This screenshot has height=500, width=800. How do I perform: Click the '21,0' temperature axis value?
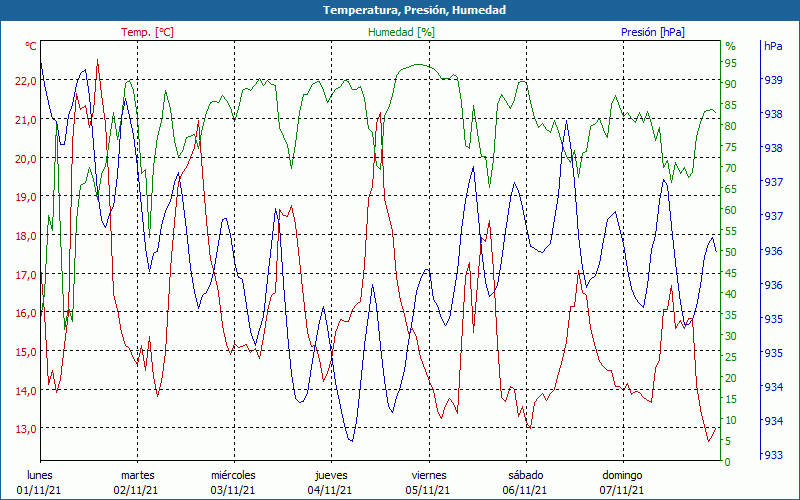tap(27, 119)
